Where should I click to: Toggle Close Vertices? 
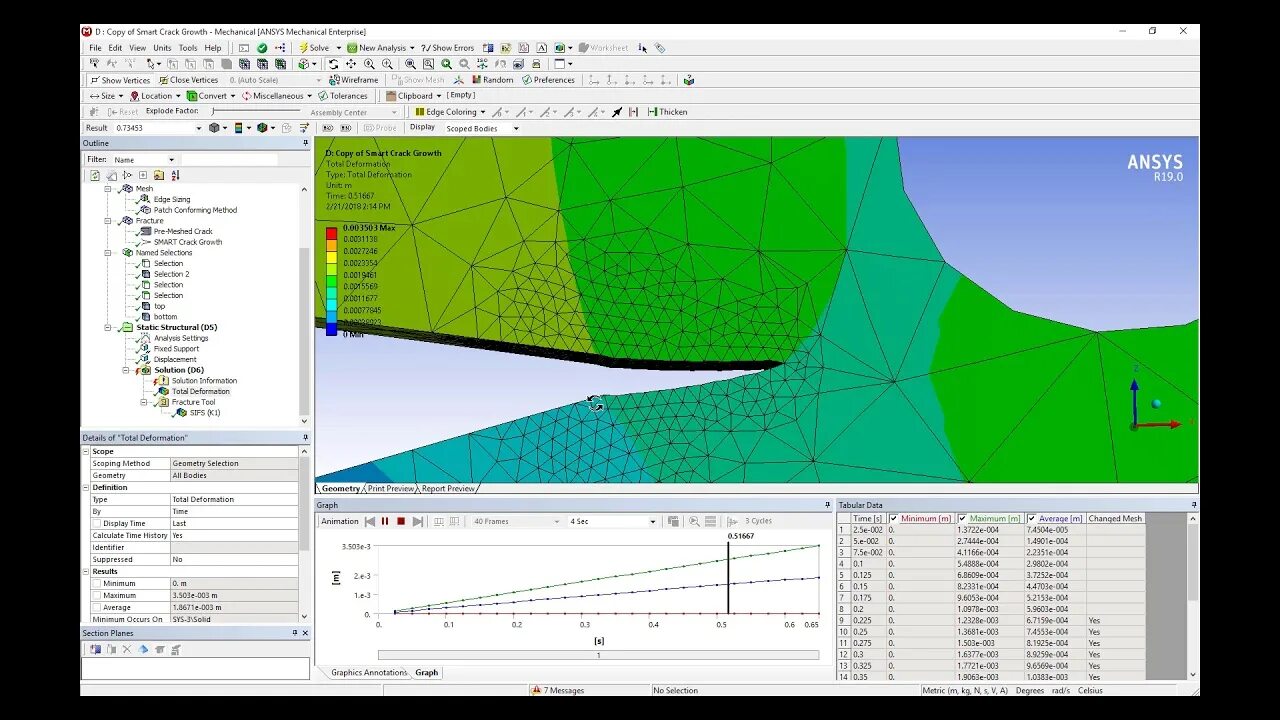tap(188, 80)
